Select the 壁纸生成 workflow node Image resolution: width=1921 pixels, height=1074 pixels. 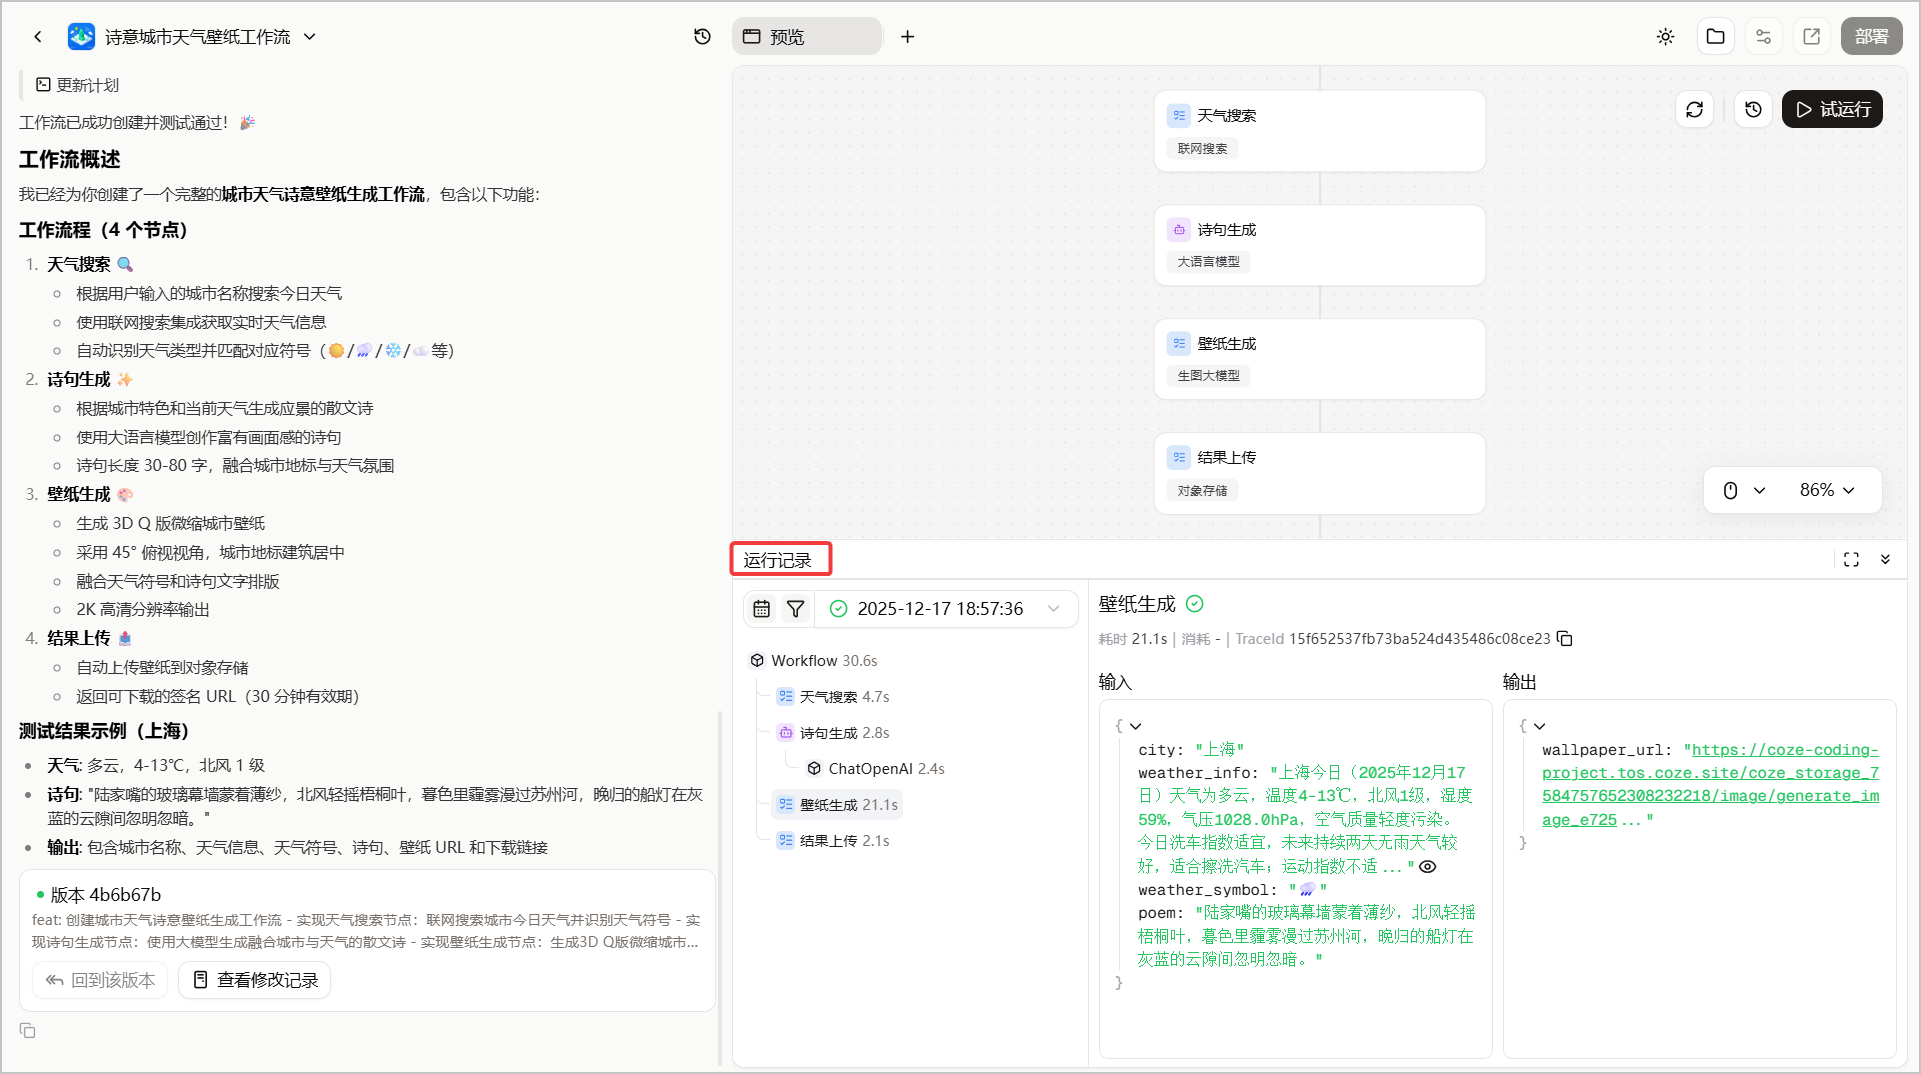click(1319, 359)
